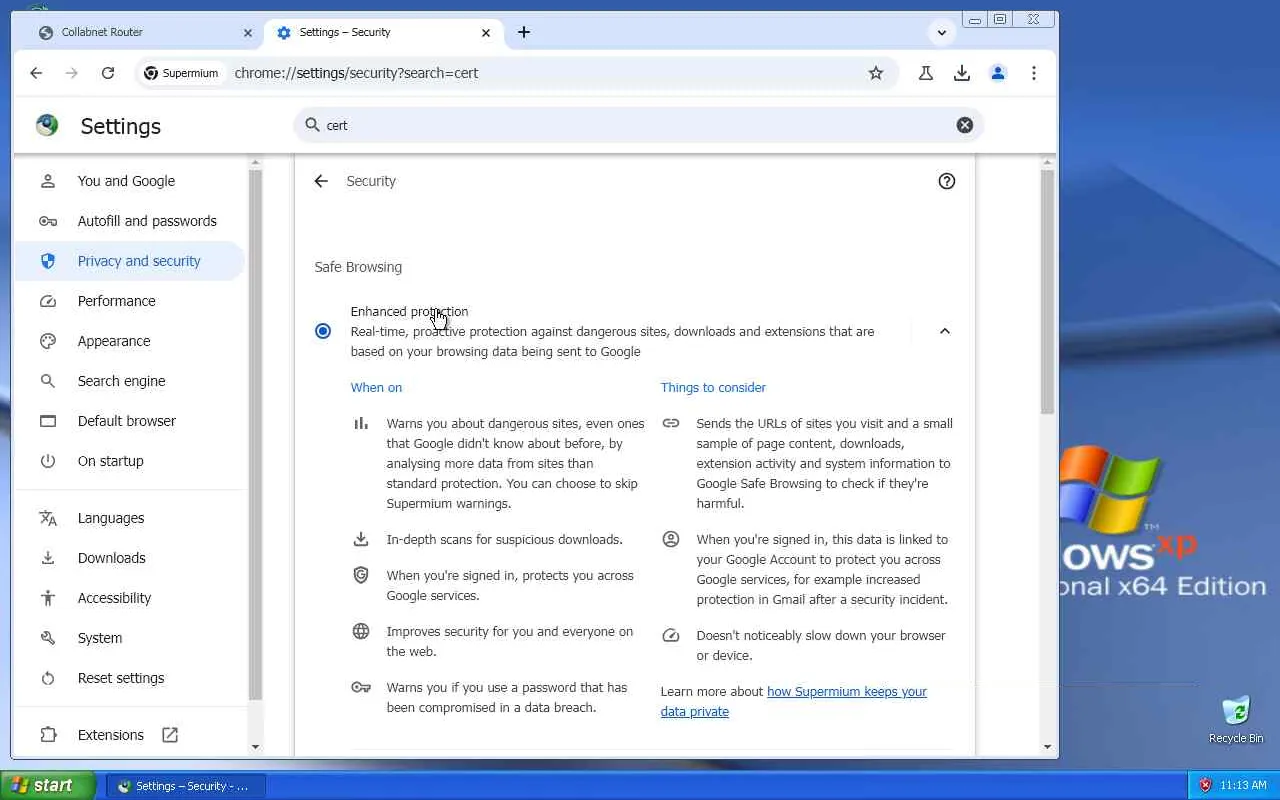Click 'In-depth scans for suspicious downloads.' text
The width and height of the screenshot is (1280, 800).
(x=505, y=539)
